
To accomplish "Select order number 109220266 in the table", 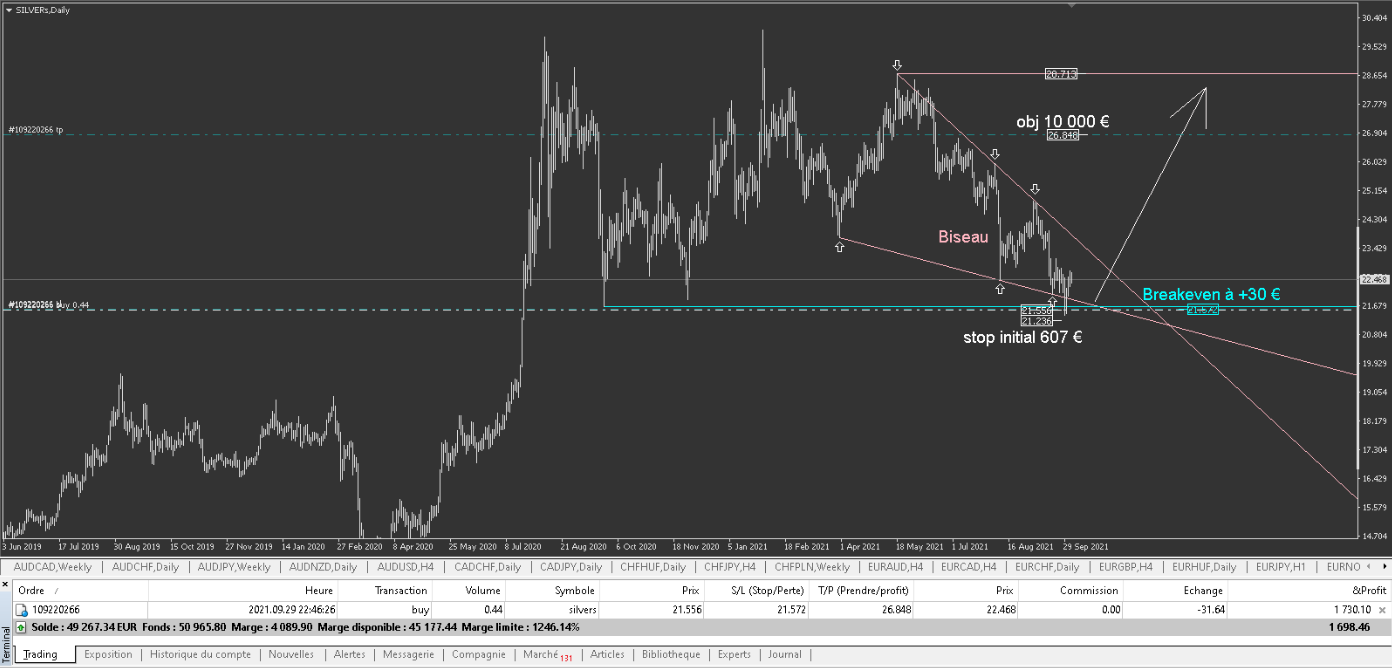I will (56, 608).
